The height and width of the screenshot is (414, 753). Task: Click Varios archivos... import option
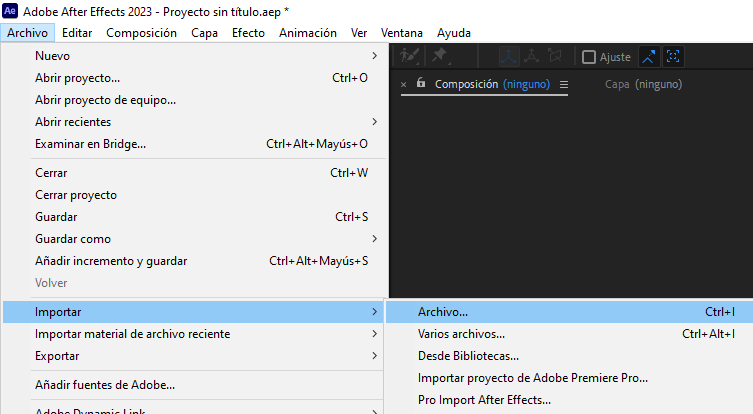coord(461,334)
